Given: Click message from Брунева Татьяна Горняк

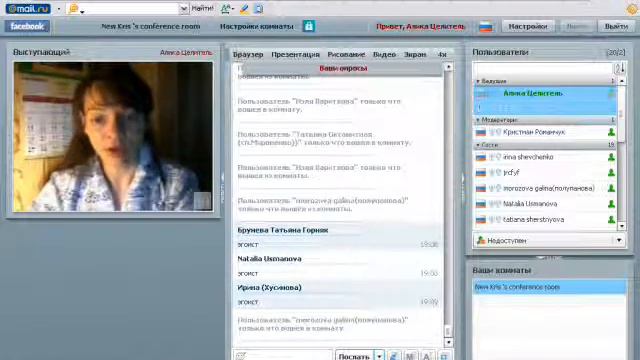Looking at the screenshot, I should 283,230.
